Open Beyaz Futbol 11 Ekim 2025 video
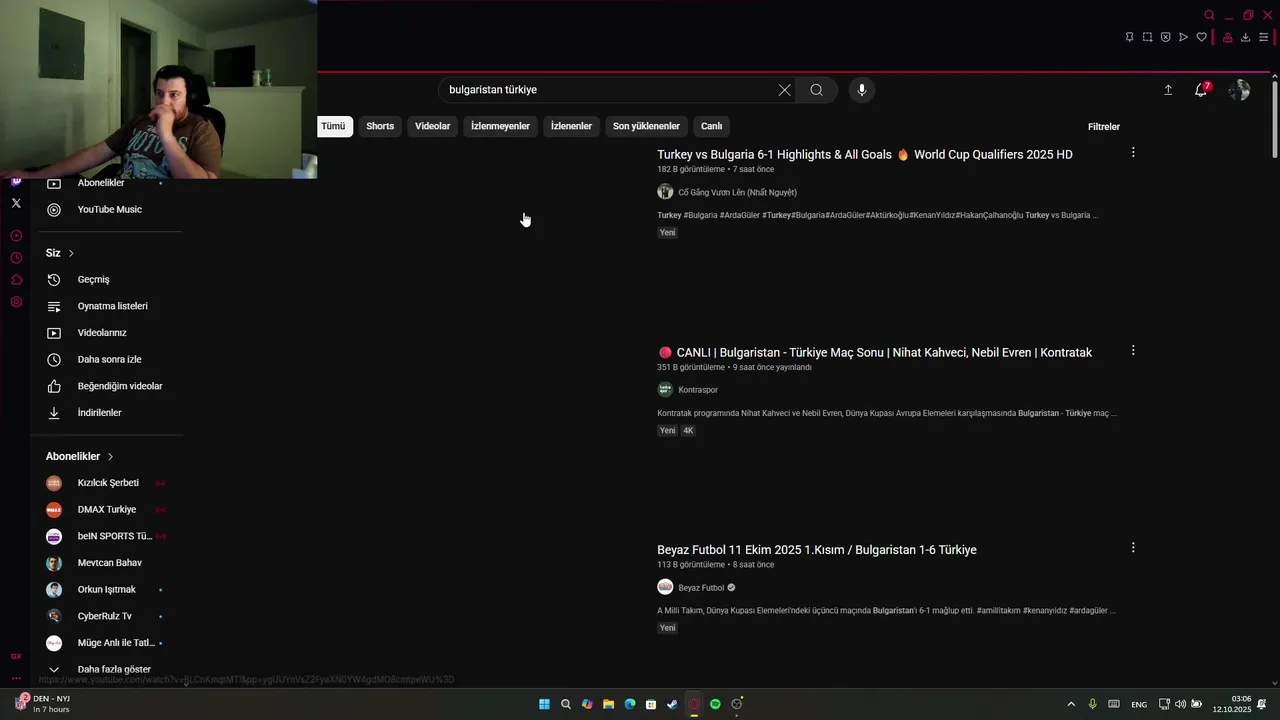Image resolution: width=1280 pixels, height=720 pixels. [x=817, y=550]
